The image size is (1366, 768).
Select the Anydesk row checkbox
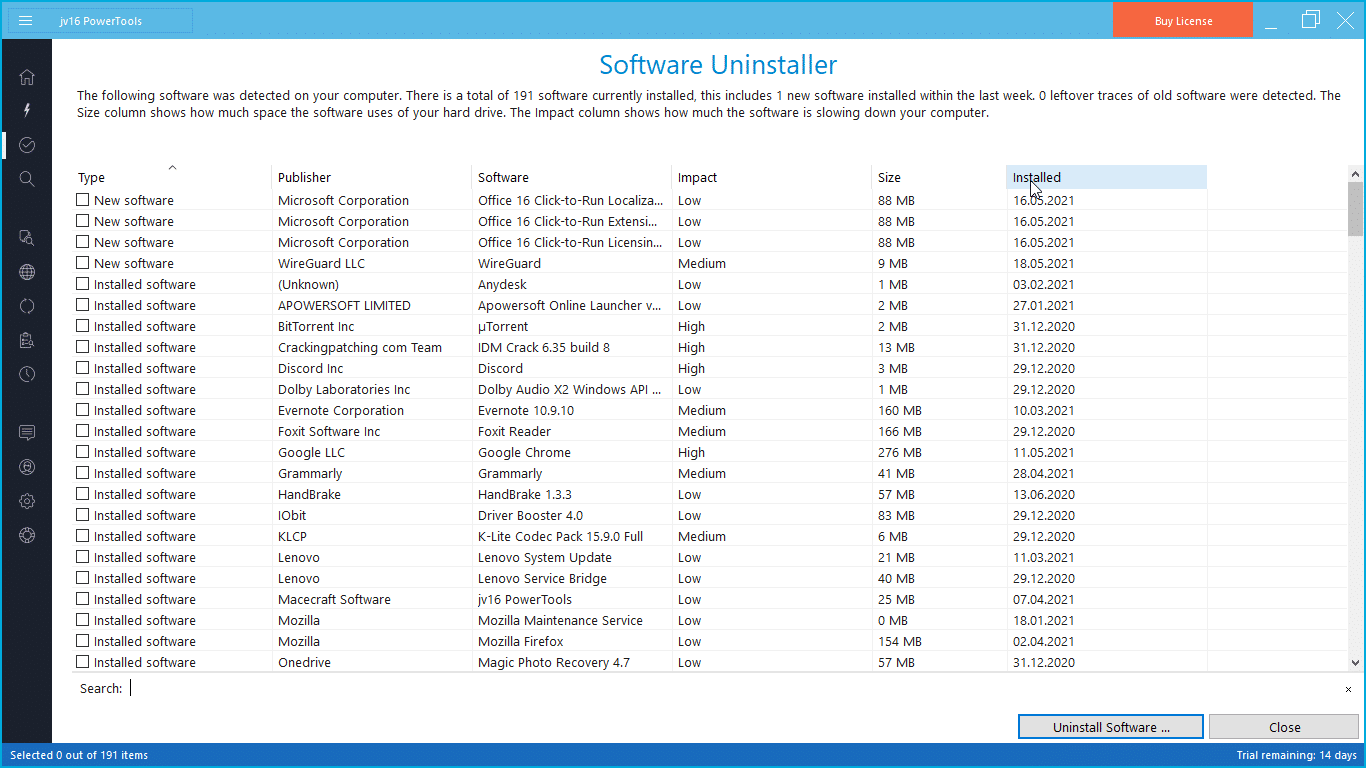click(83, 284)
